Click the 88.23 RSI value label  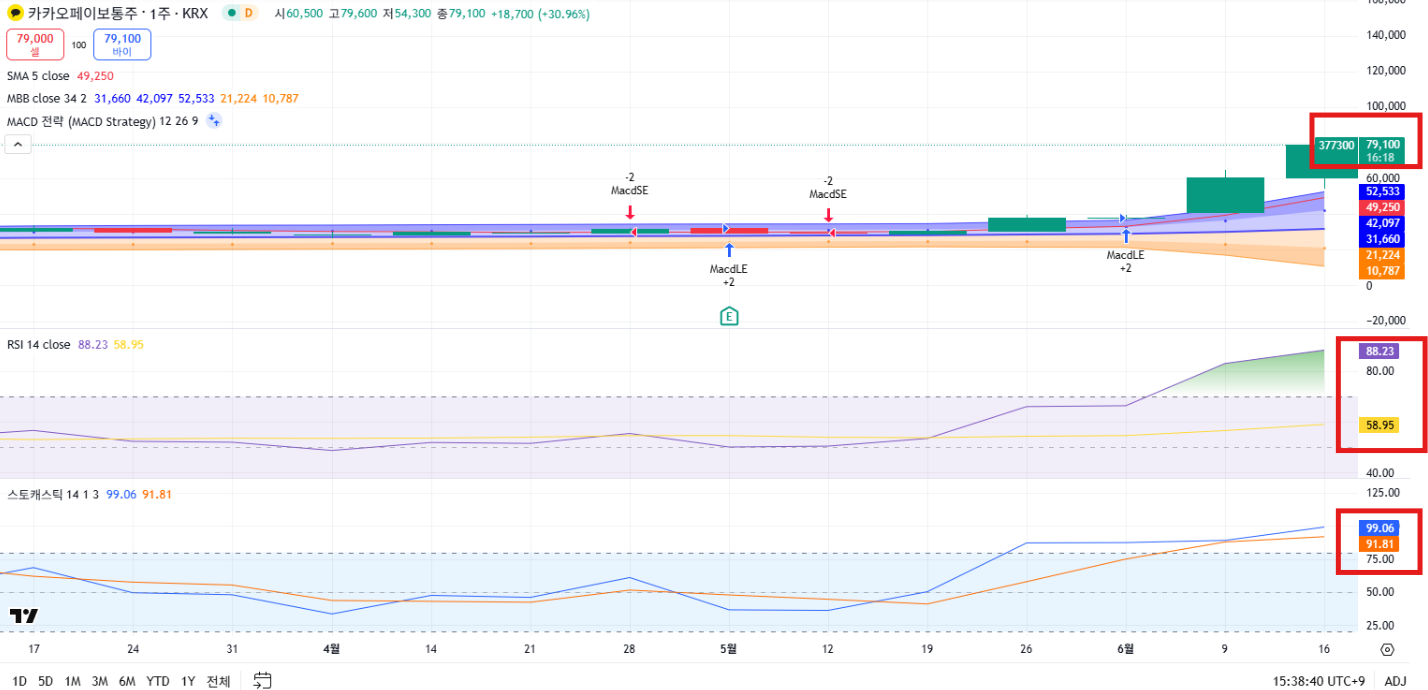coord(1379,351)
